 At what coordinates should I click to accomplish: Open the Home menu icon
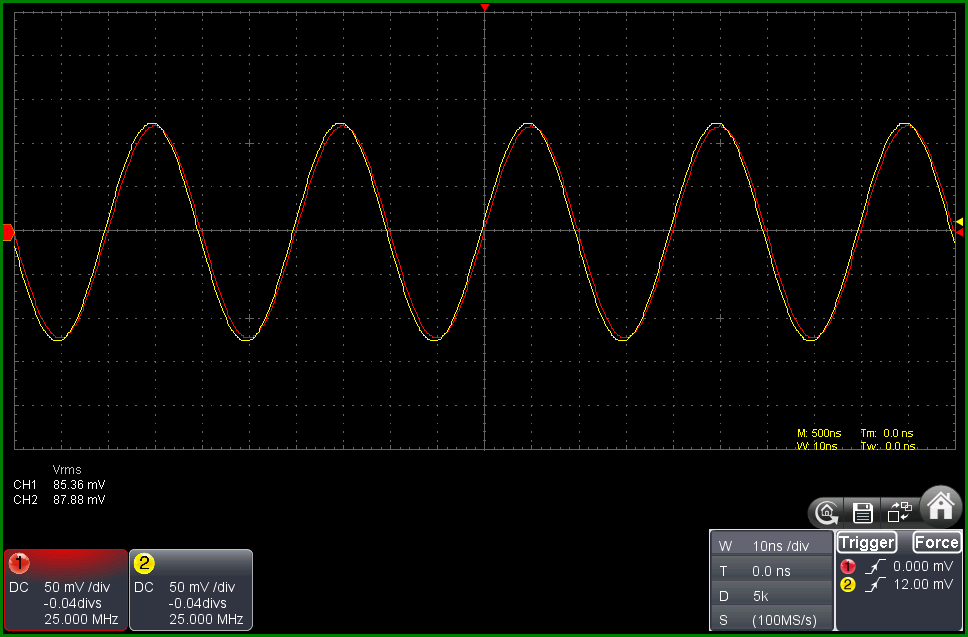pyautogui.click(x=941, y=507)
